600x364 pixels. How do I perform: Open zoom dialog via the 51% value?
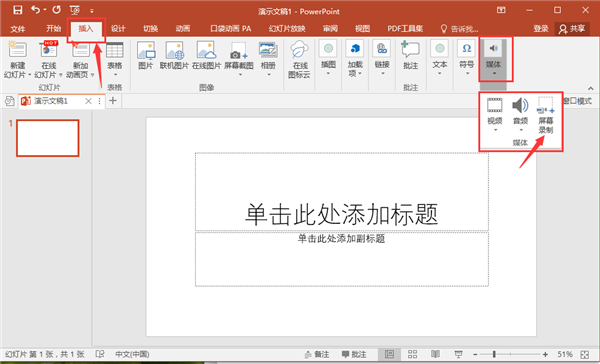565,354
